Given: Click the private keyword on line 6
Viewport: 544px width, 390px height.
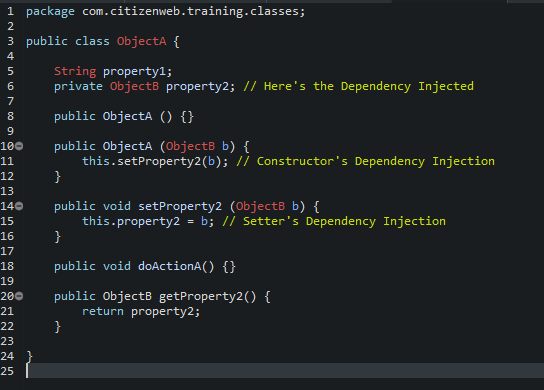Looking at the screenshot, I should [78, 86].
